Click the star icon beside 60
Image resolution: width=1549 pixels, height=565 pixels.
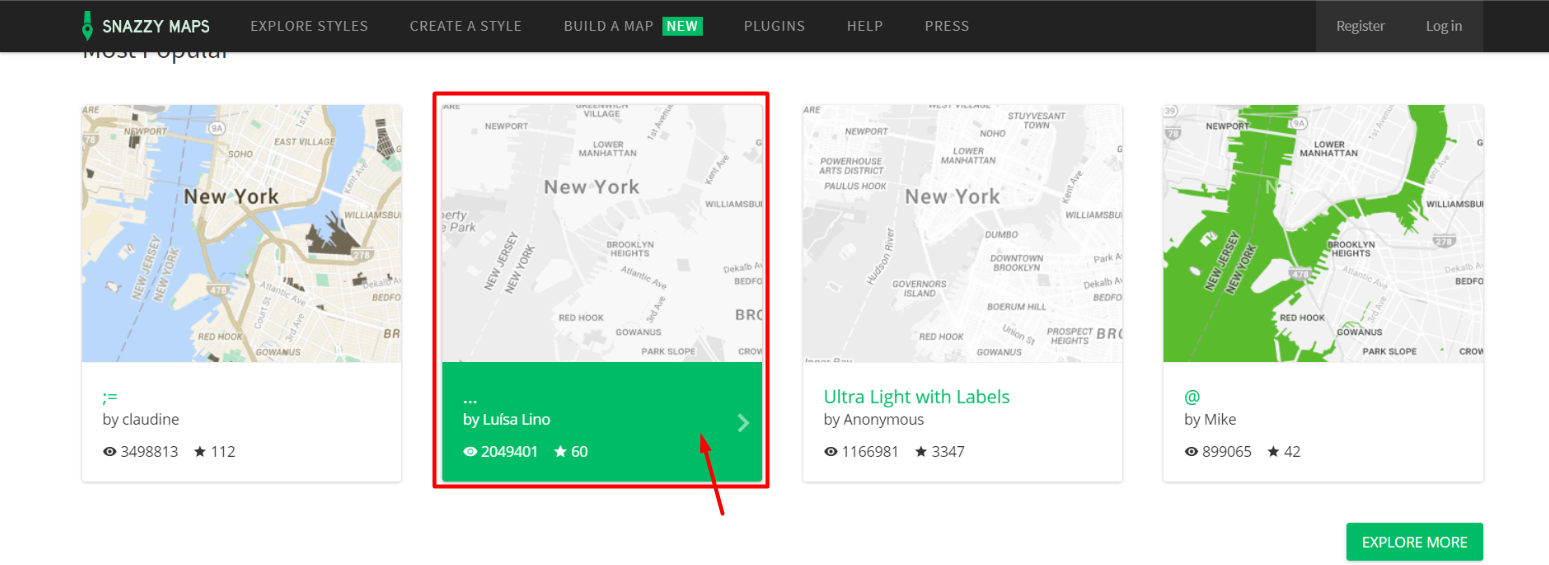point(560,452)
